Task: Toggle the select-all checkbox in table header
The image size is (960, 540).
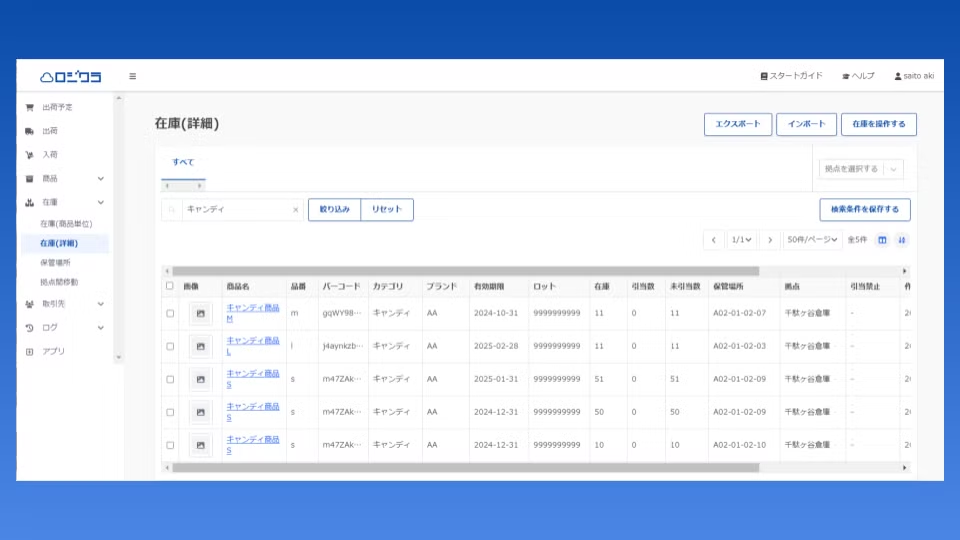Action: [x=170, y=286]
